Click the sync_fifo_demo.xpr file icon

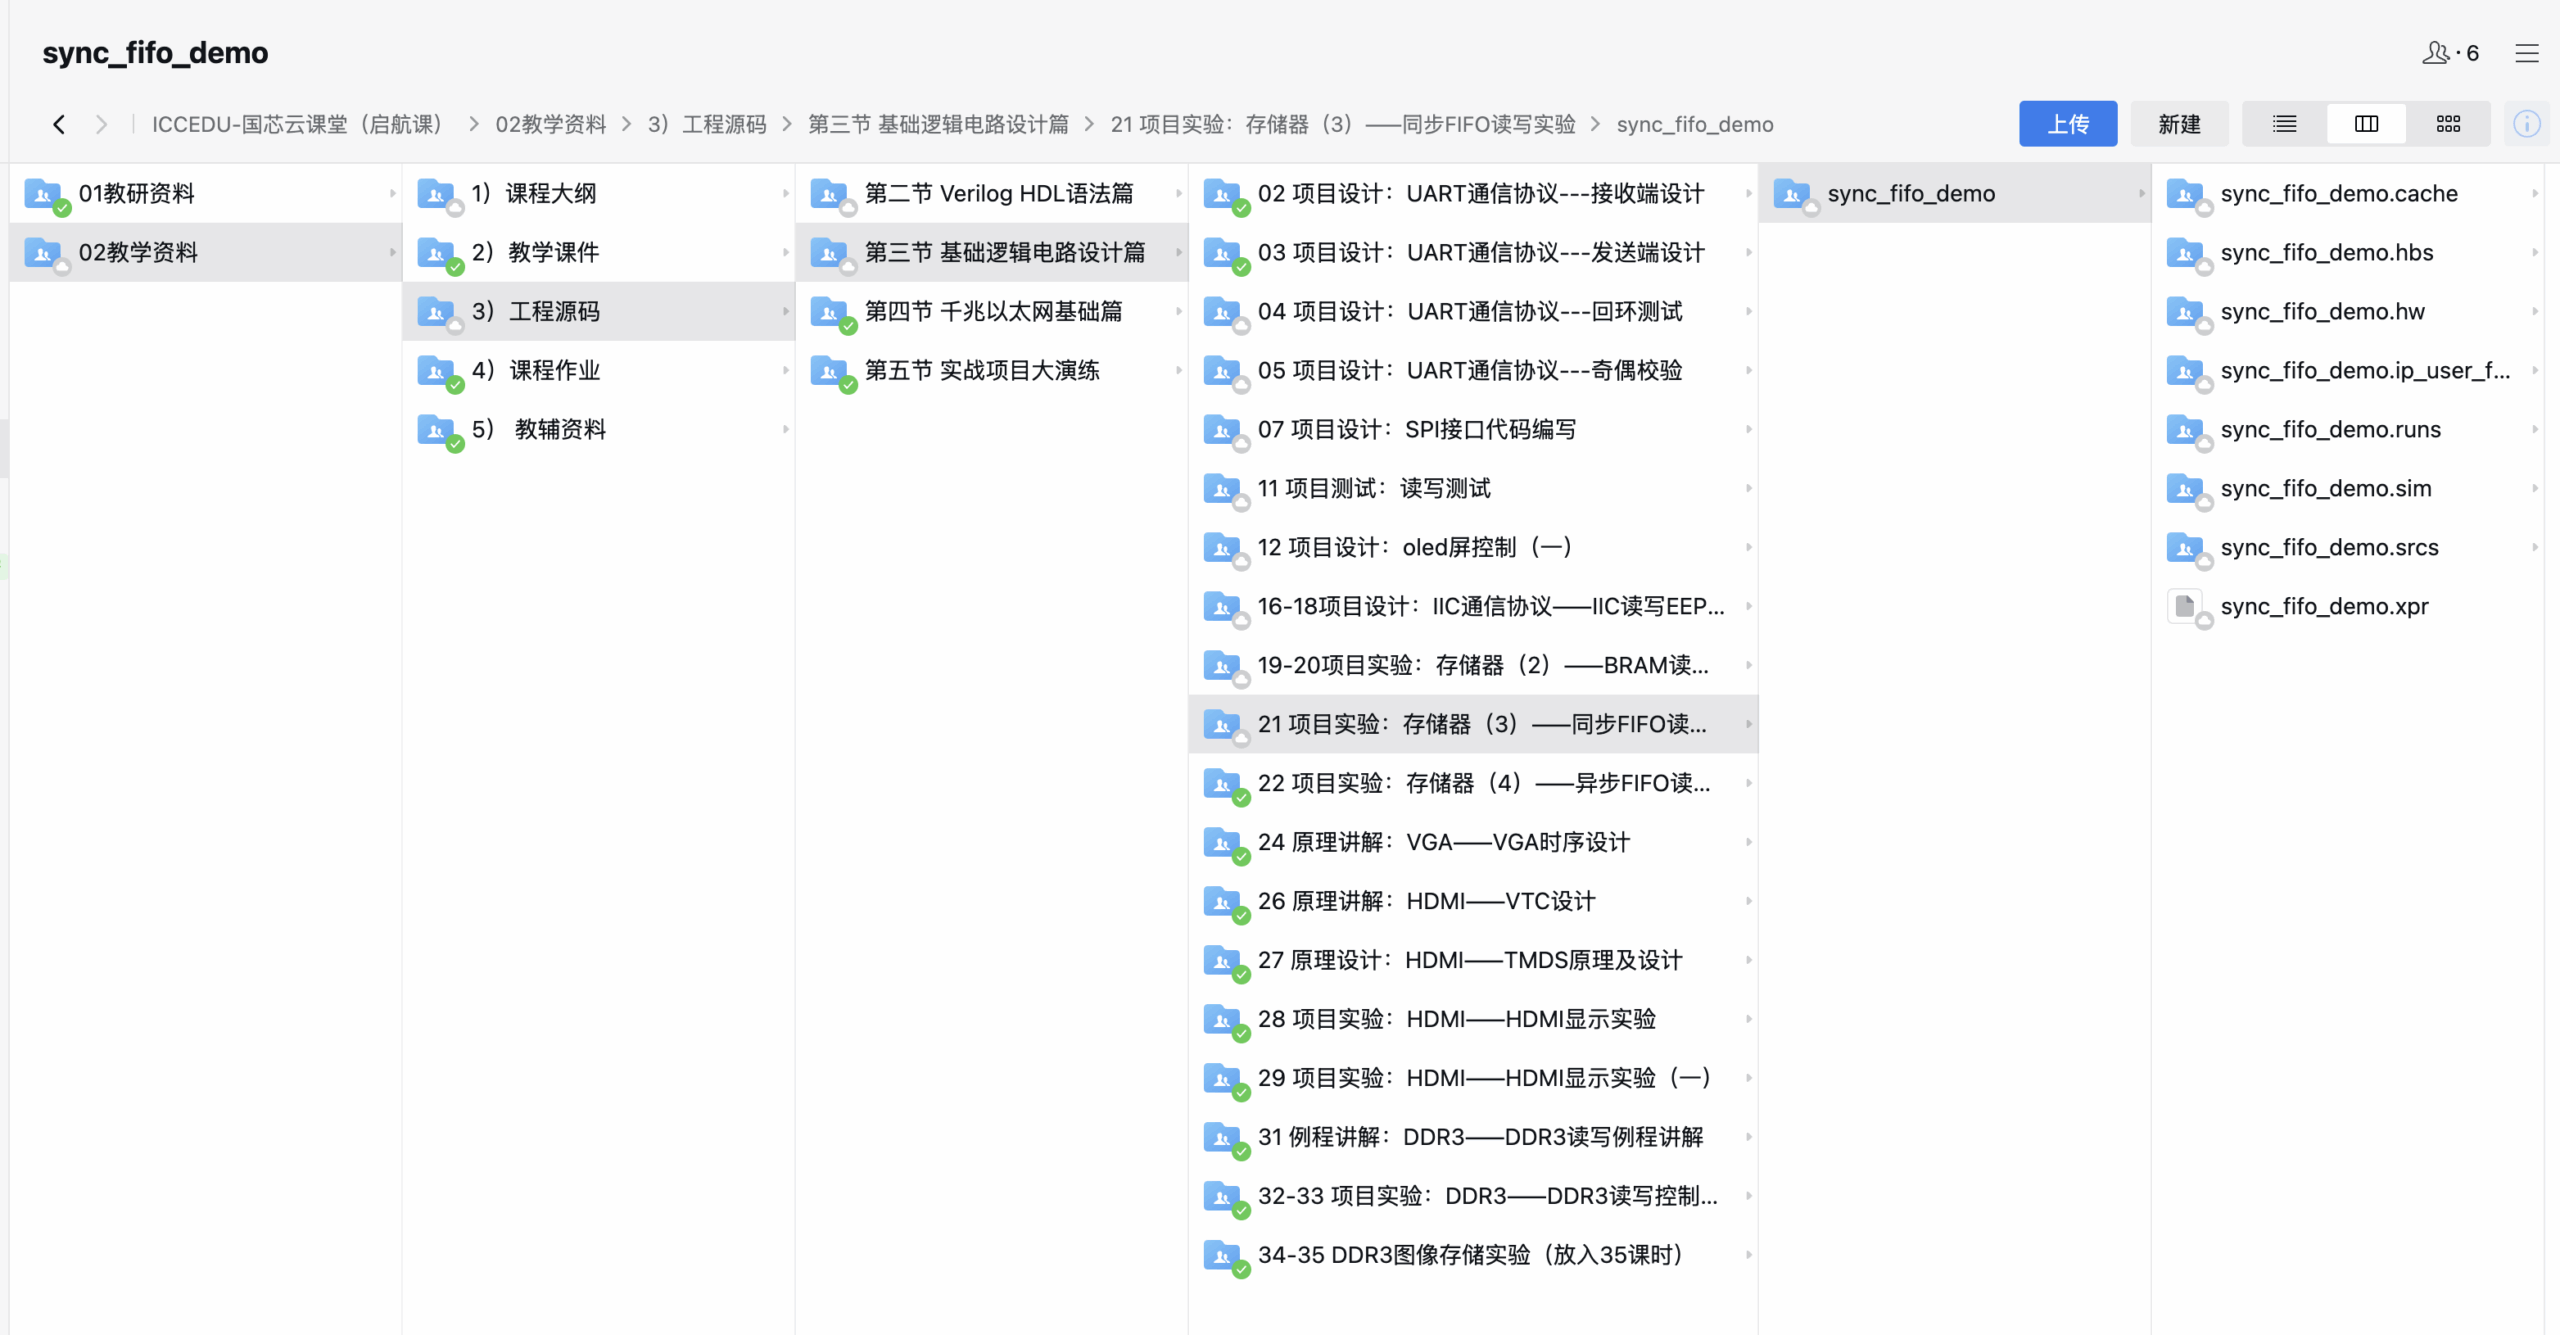tap(2185, 606)
